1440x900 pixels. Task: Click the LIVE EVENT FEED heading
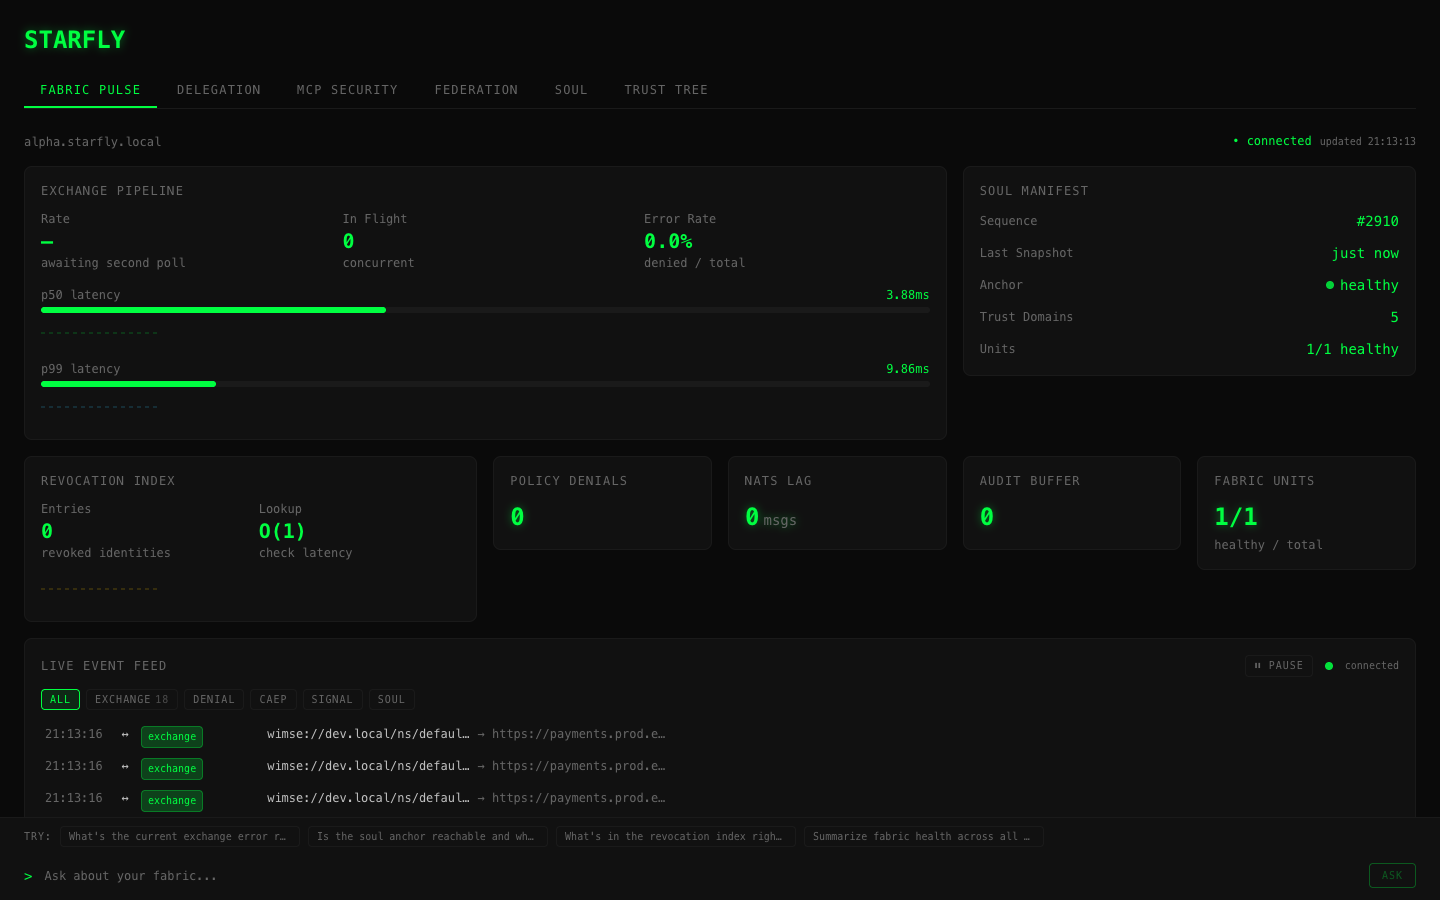[x=104, y=666]
